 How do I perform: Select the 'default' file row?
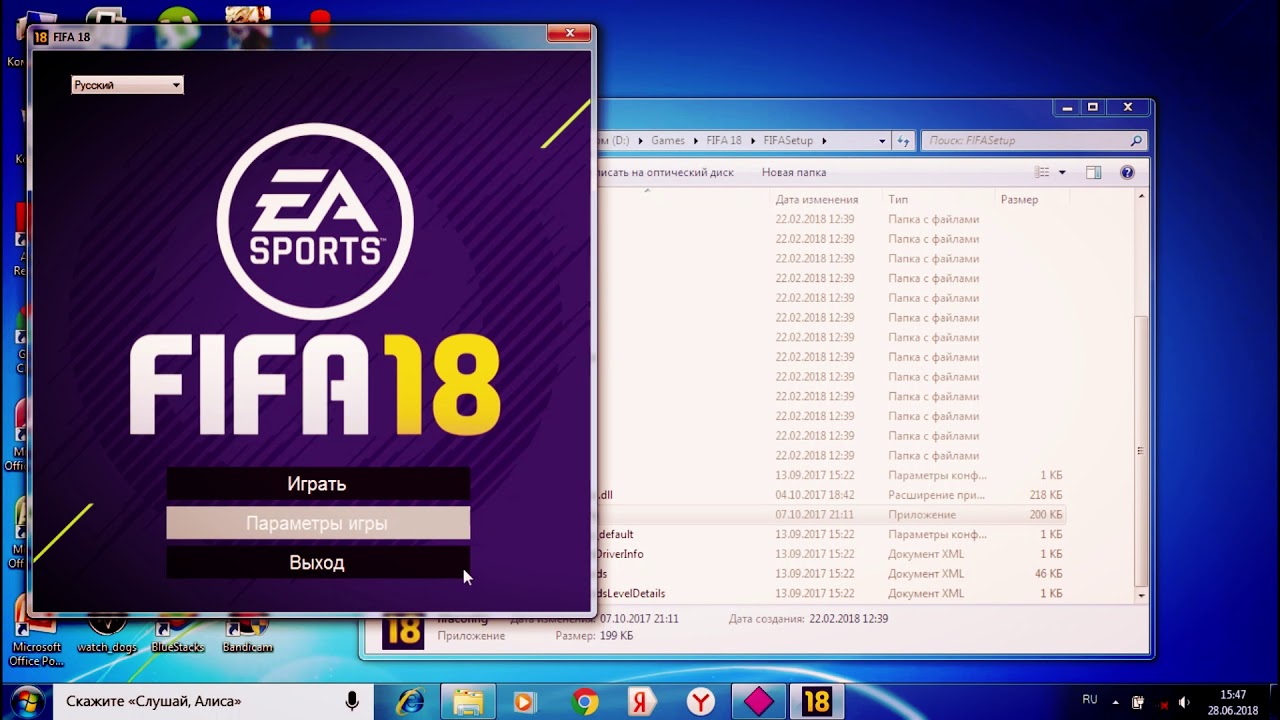[x=831, y=535]
